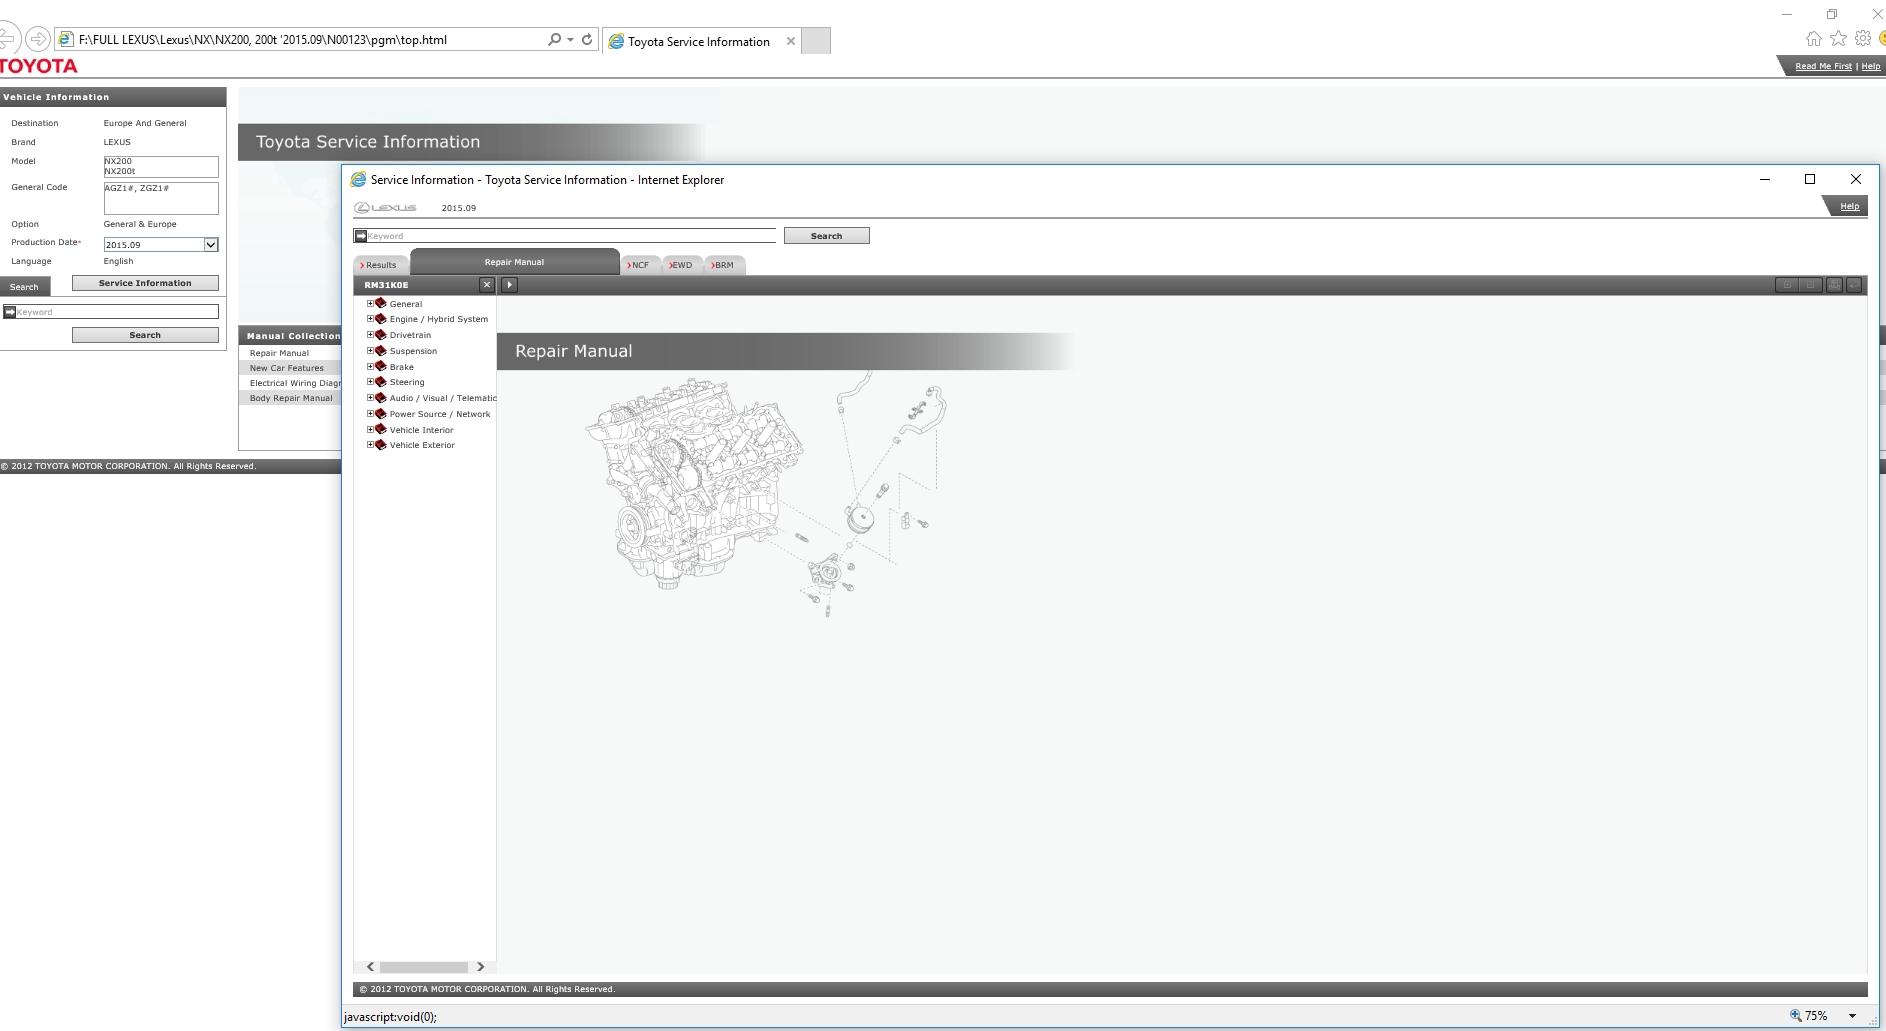Click the book icon beside Brake
Image resolution: width=1886 pixels, height=1031 pixels.
coord(380,366)
